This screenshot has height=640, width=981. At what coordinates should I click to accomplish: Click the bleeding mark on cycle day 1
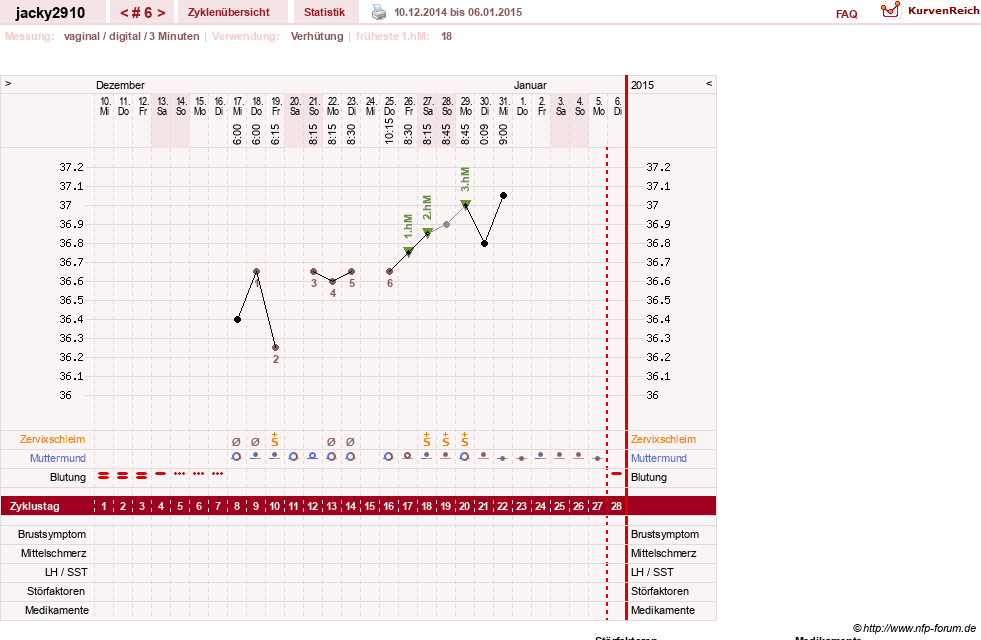[x=104, y=476]
